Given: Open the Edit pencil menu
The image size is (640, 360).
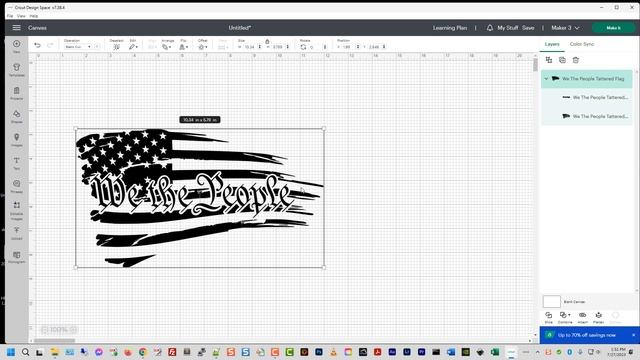Looking at the screenshot, I should 133,47.
